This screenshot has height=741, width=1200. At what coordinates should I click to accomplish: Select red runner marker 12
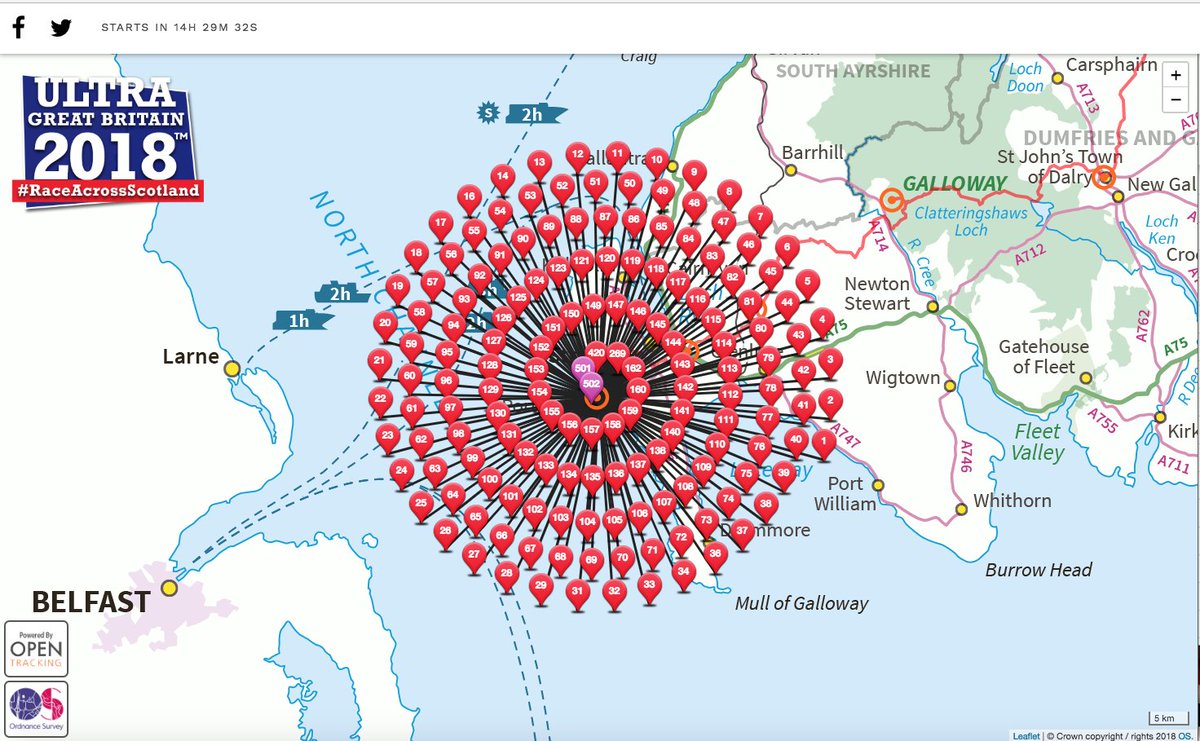coord(577,158)
